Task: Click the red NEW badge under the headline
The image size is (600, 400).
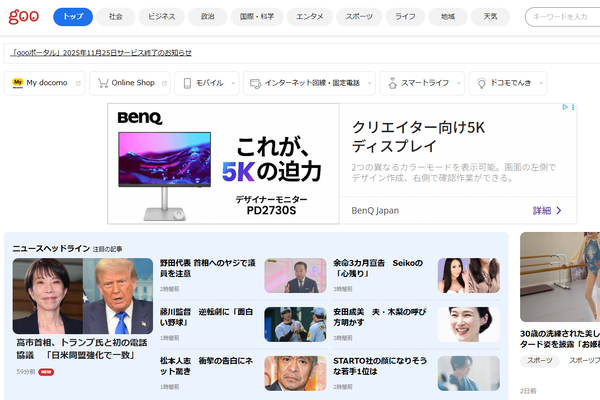Action: click(46, 372)
